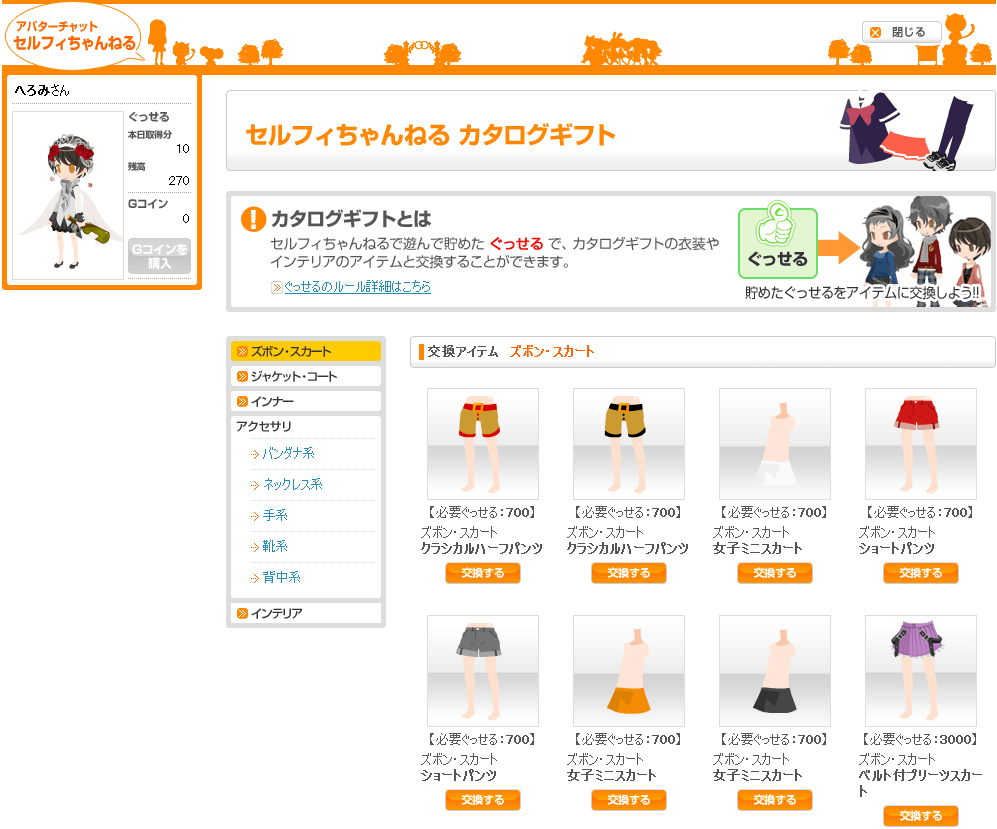Open the 背中系 accessory category
The image size is (997, 829).
coord(281,577)
